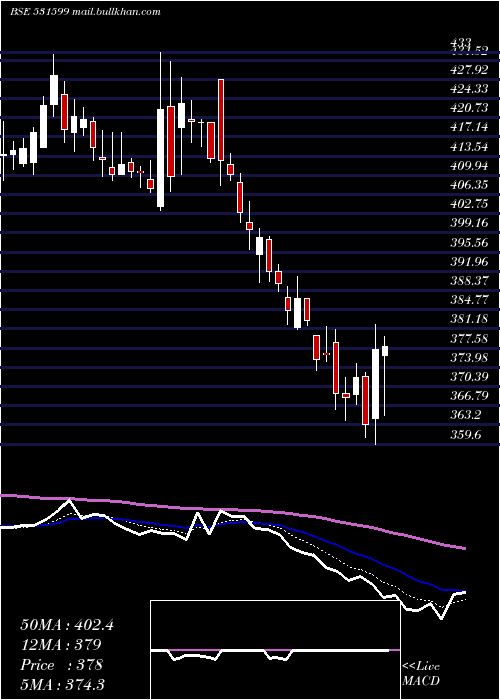Select the 359.6 price axis label

466,434
